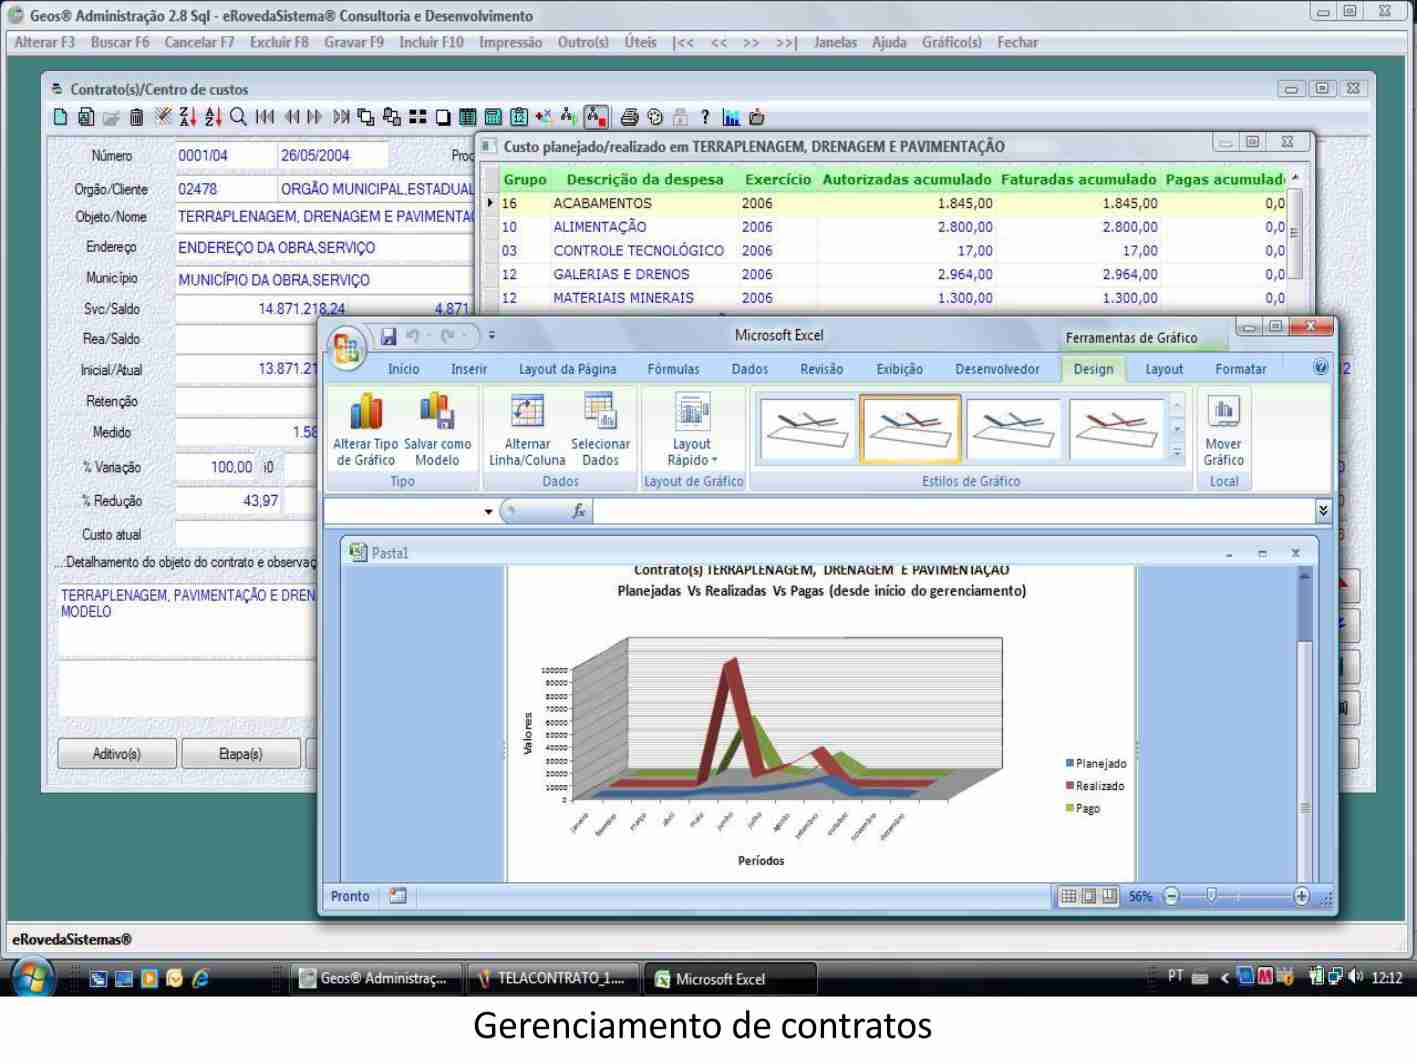Open the Janelas menu in Geos
The width and height of the screenshot is (1417, 1063).
[835, 42]
